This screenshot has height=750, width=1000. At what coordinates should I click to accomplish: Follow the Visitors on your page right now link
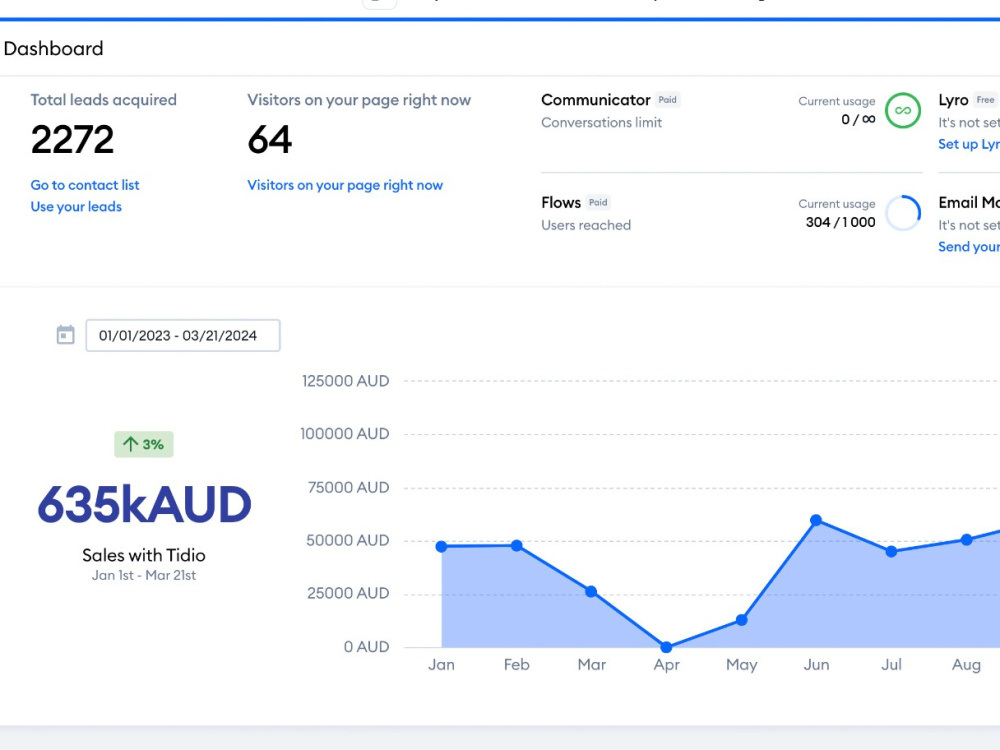[345, 185]
